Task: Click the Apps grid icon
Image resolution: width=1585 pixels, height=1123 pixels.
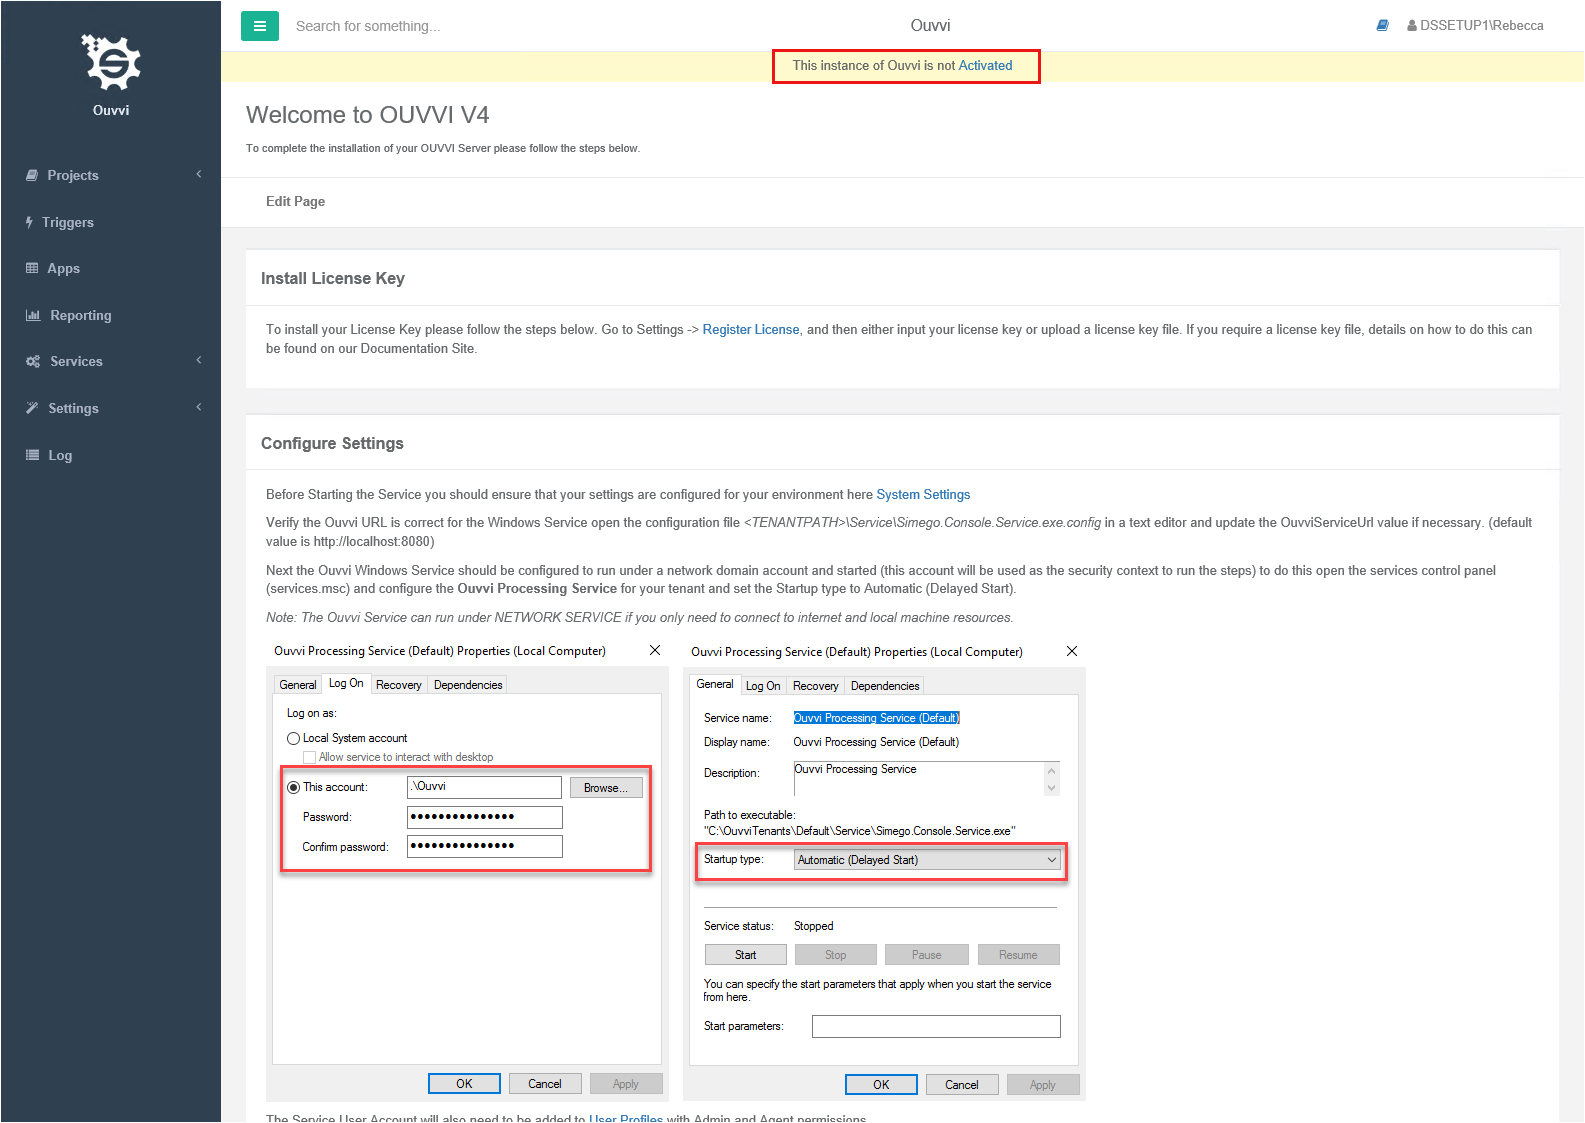Action: coord(32,268)
